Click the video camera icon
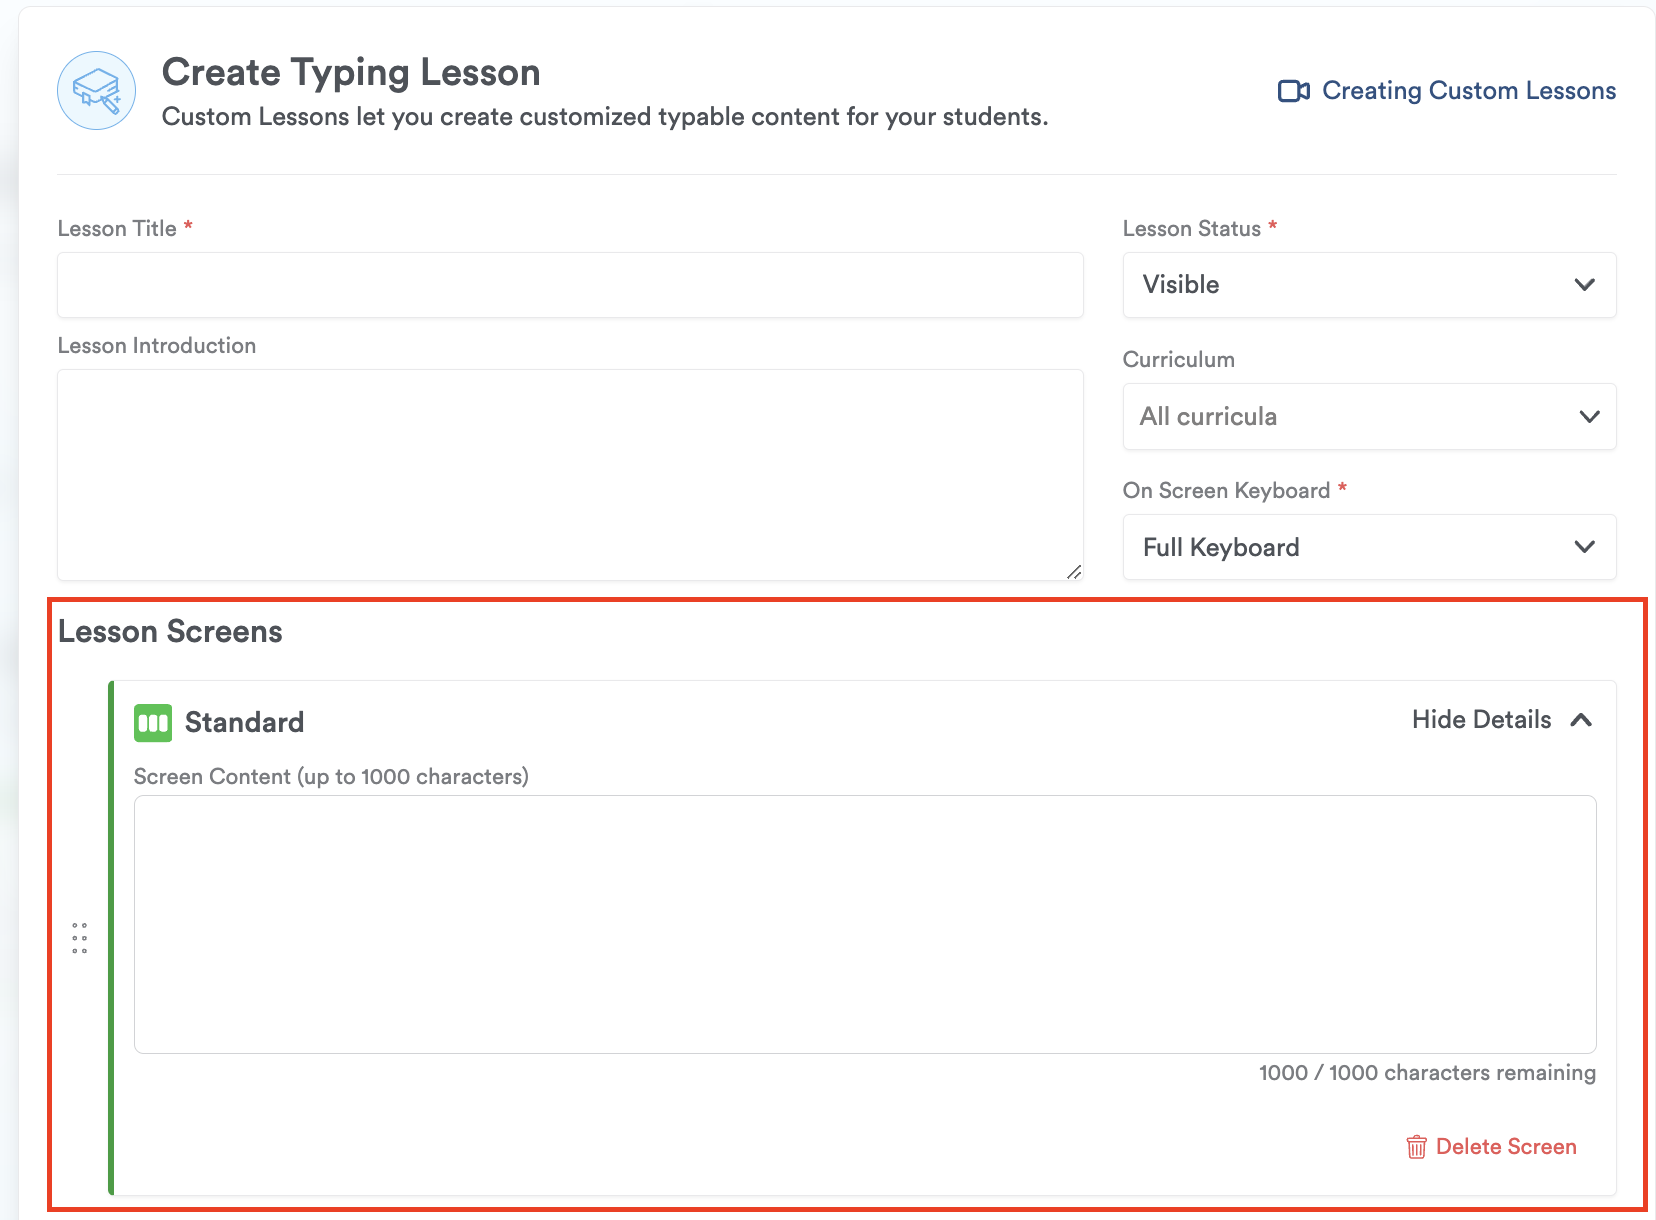1656x1220 pixels. click(1293, 91)
